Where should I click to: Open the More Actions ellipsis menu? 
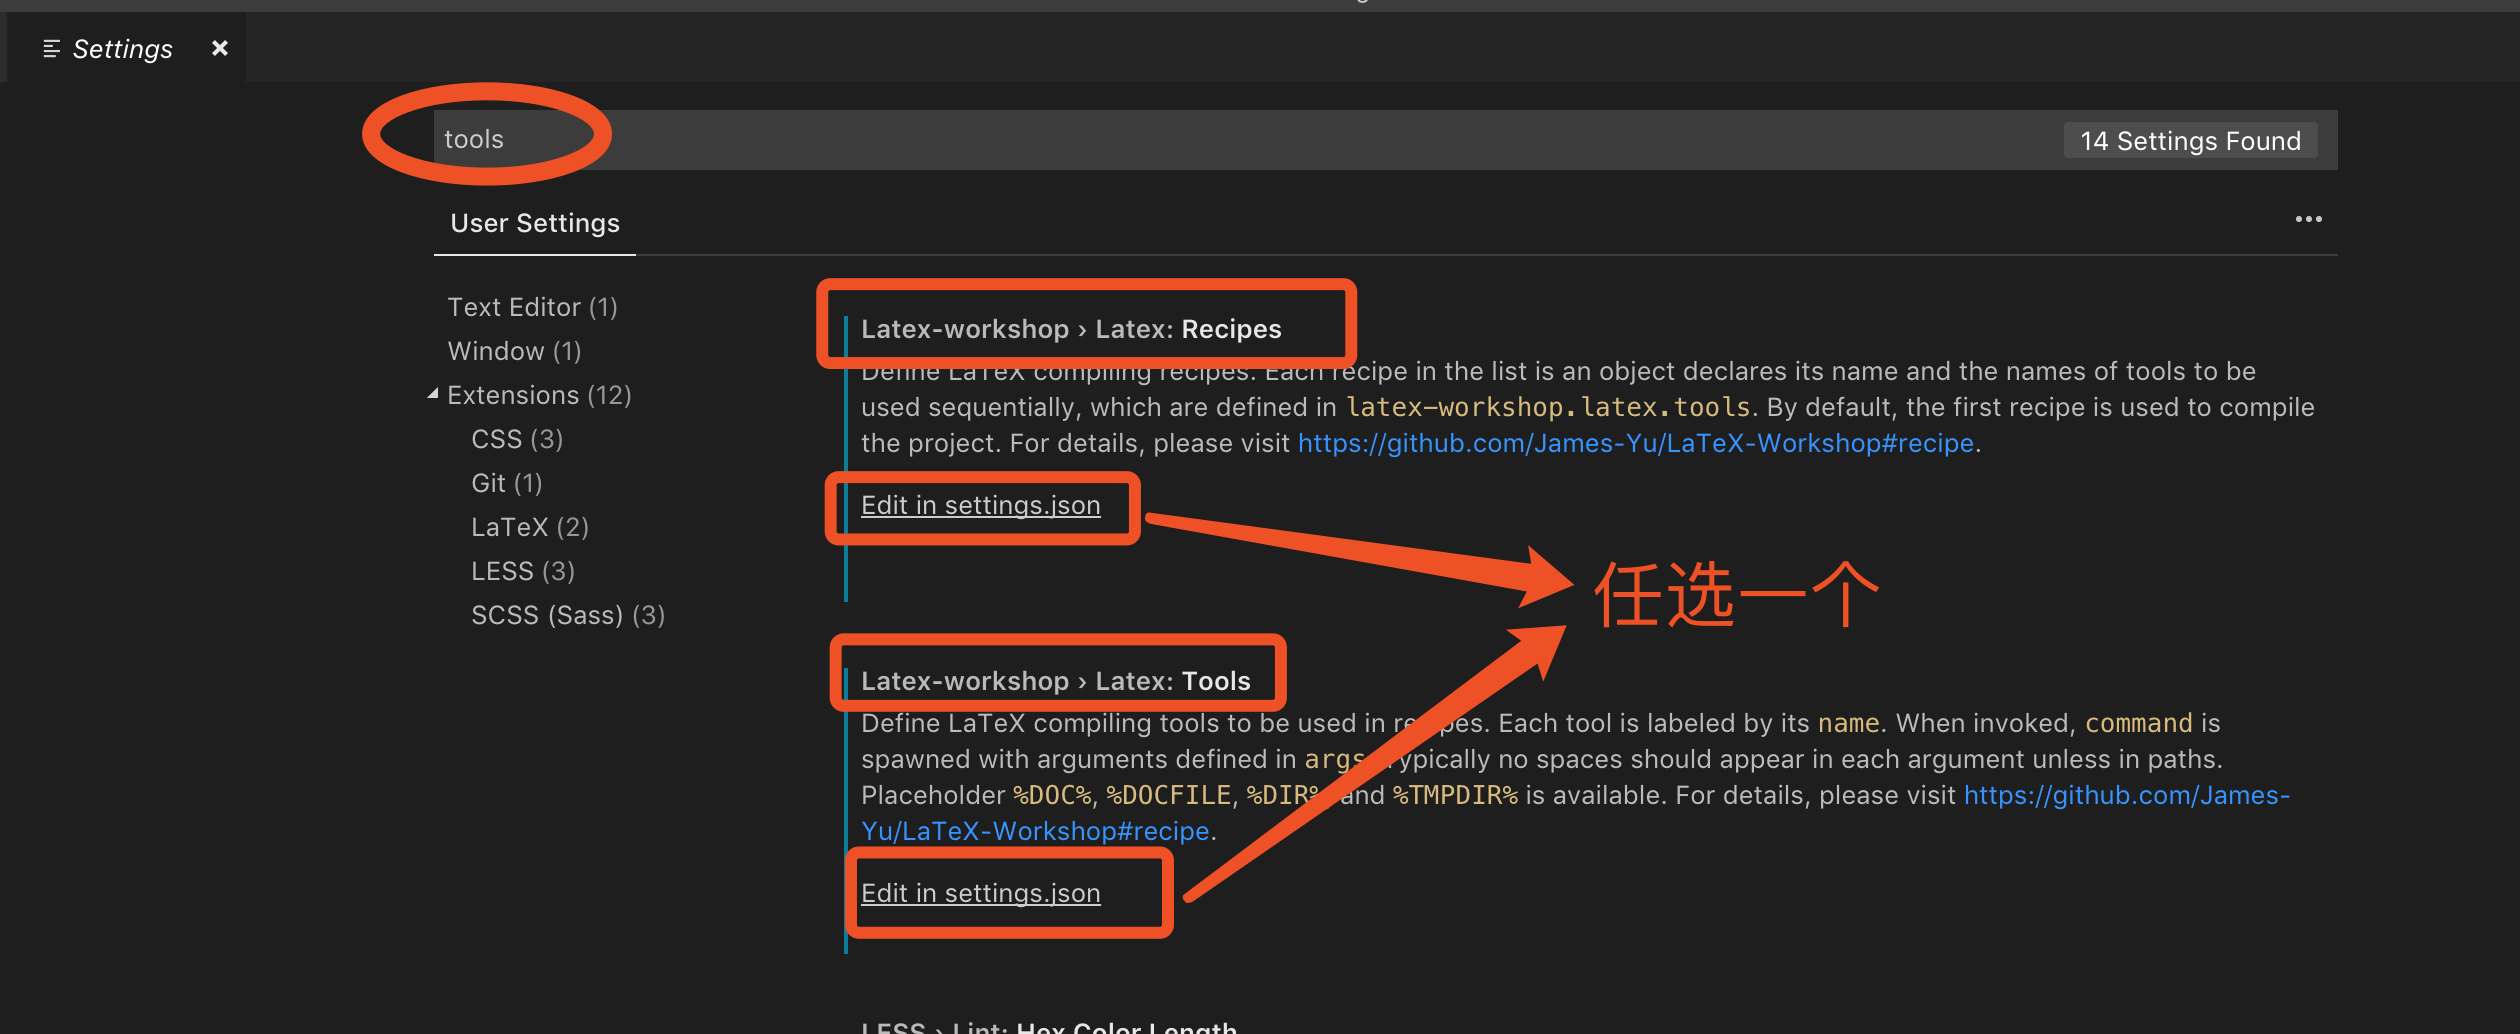[2308, 220]
